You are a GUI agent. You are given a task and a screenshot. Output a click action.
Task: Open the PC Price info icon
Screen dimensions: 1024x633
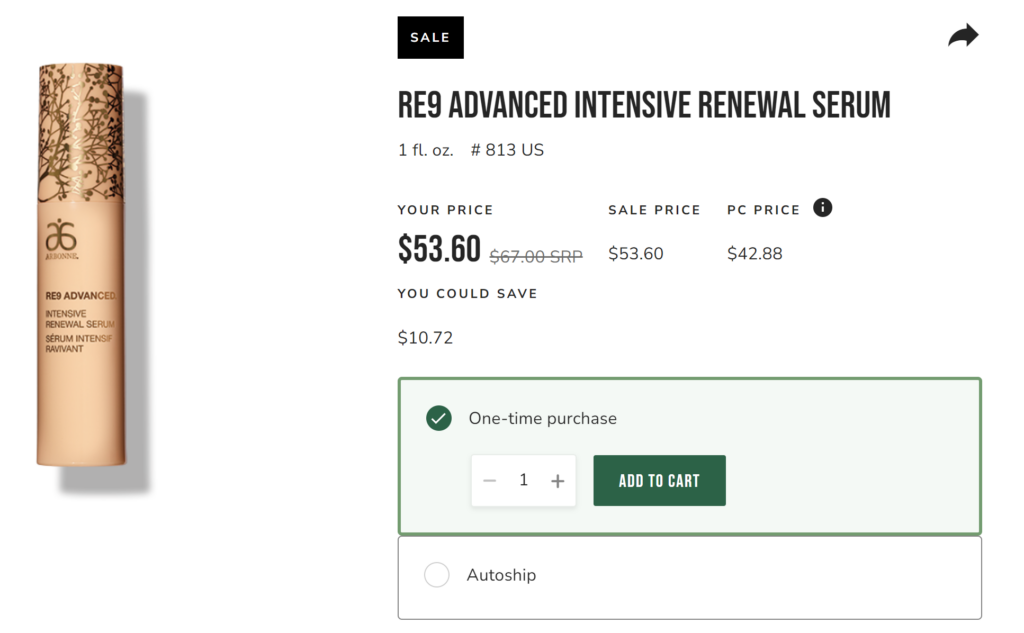pos(822,208)
